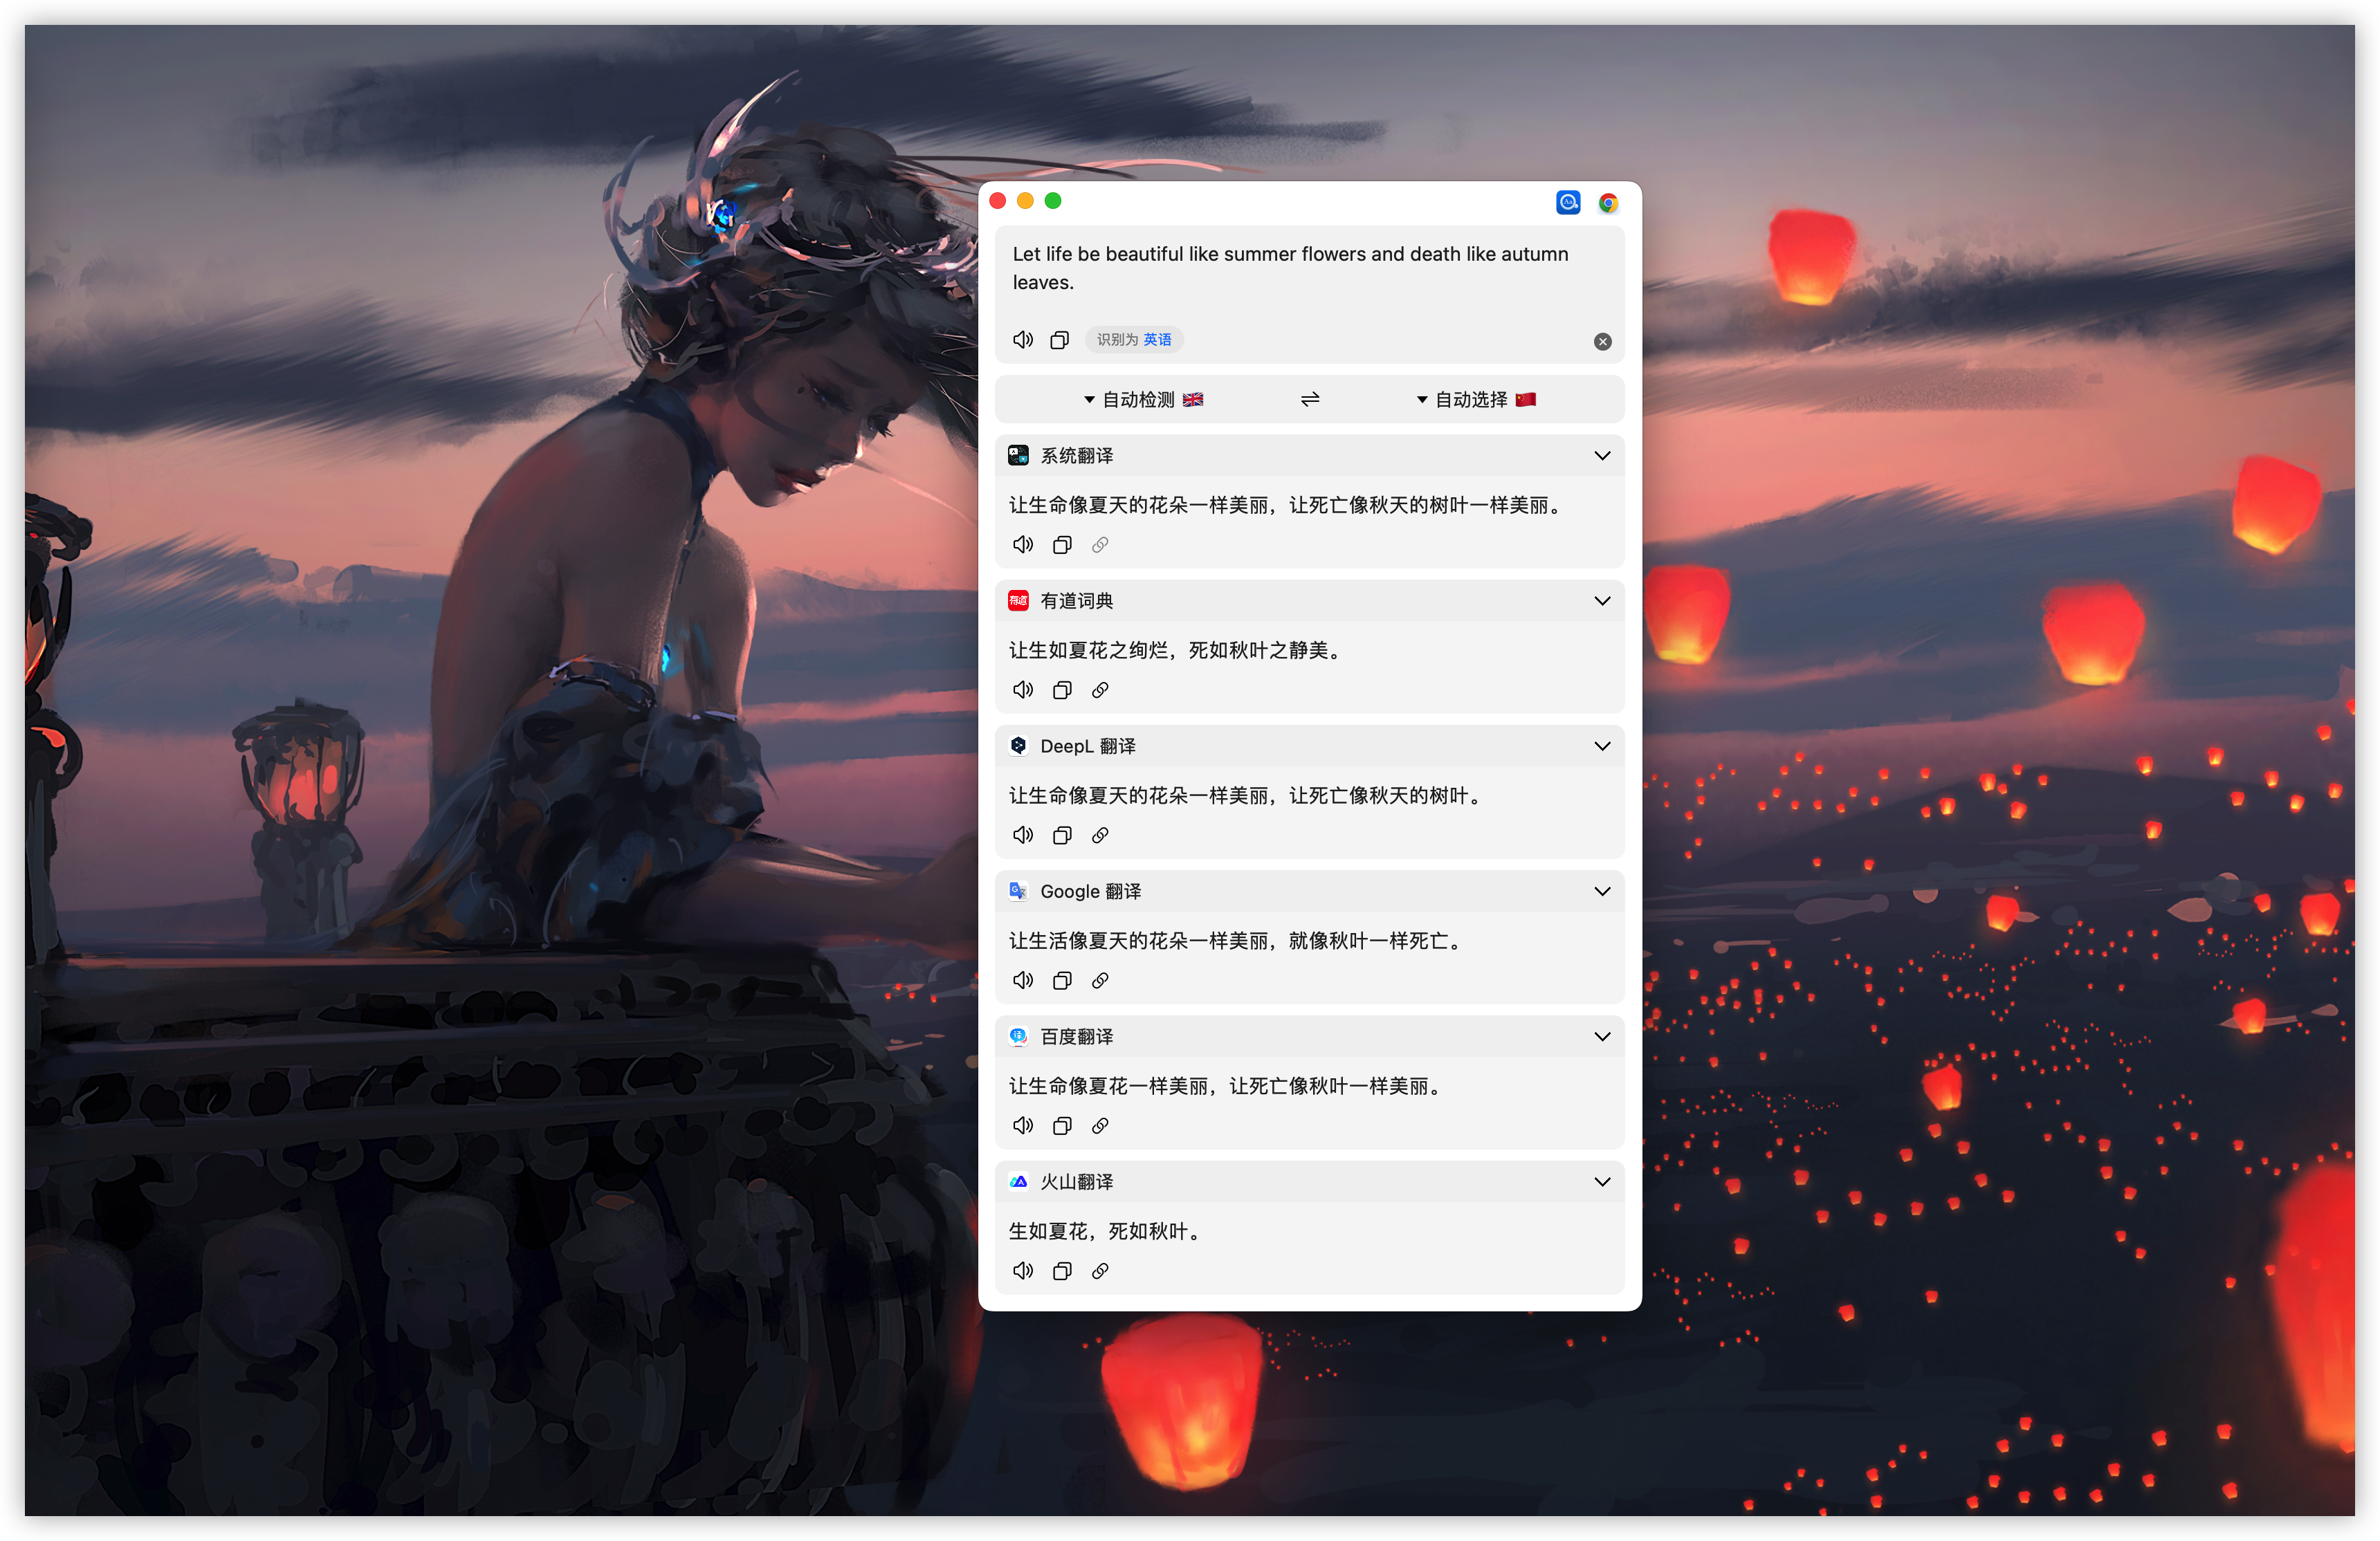Play audio of the source English text
Image resolution: width=2380 pixels, height=1541 pixels.
click(x=1022, y=340)
